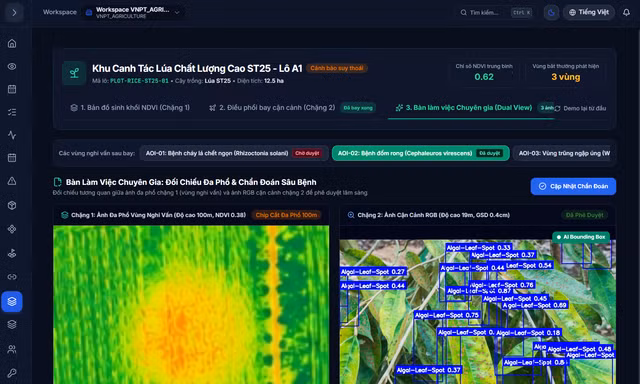
Task: Click the Algal-Leaf-Spot 0.75 detection label
Action: 447,315
